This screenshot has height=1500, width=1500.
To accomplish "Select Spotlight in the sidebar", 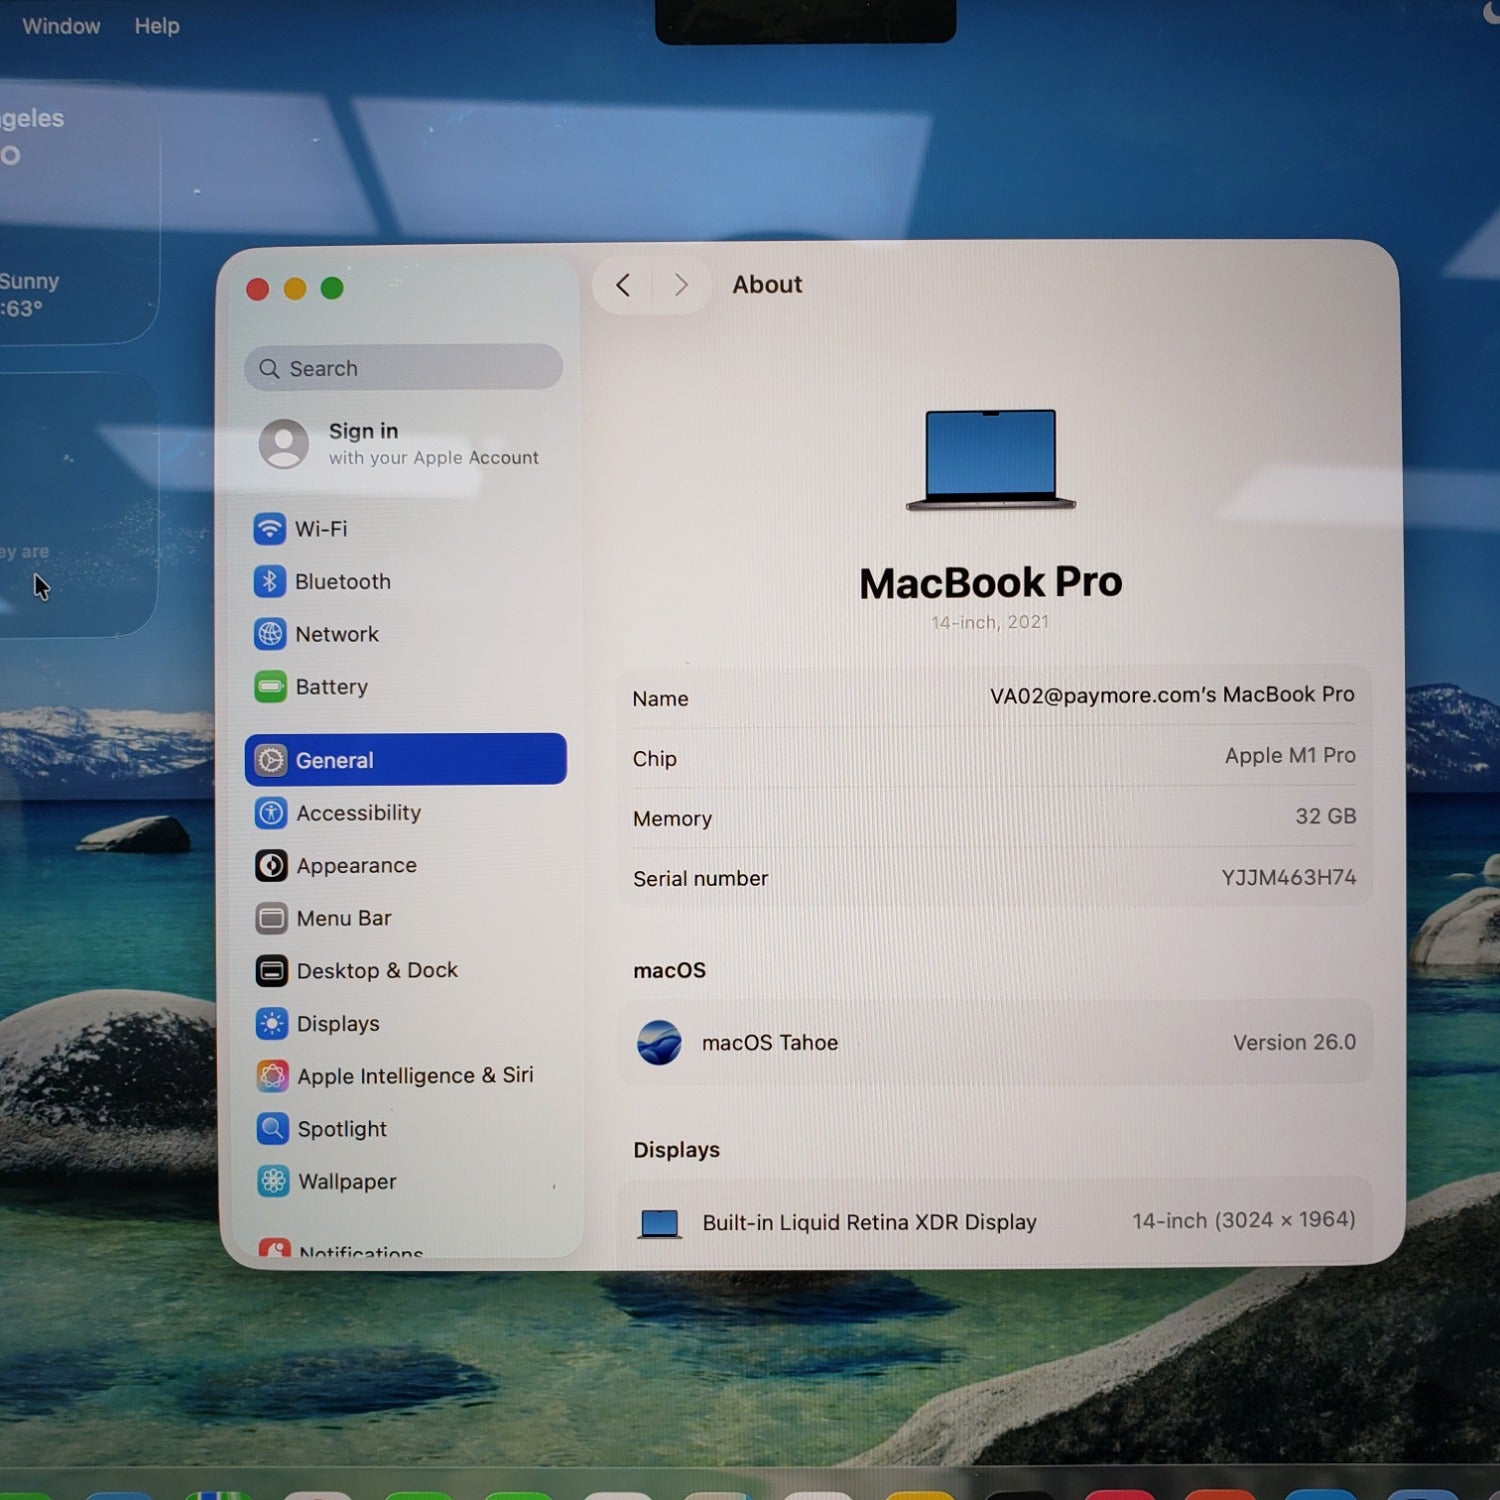I will 341,1129.
